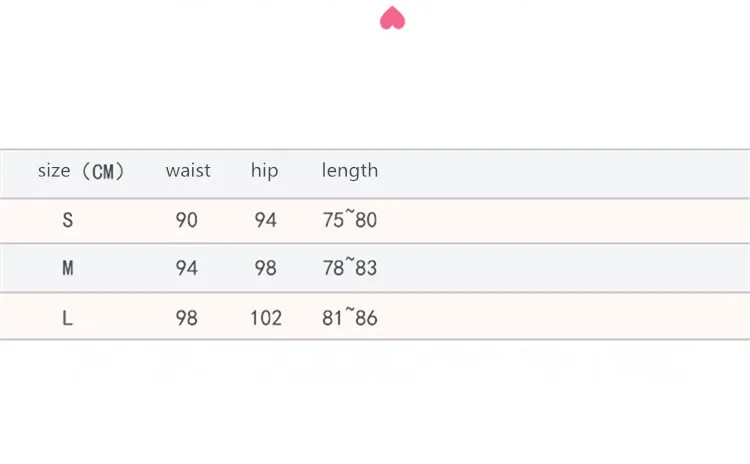Select the M size row label
Viewport: 750px width, 464px height.
[x=68, y=268]
